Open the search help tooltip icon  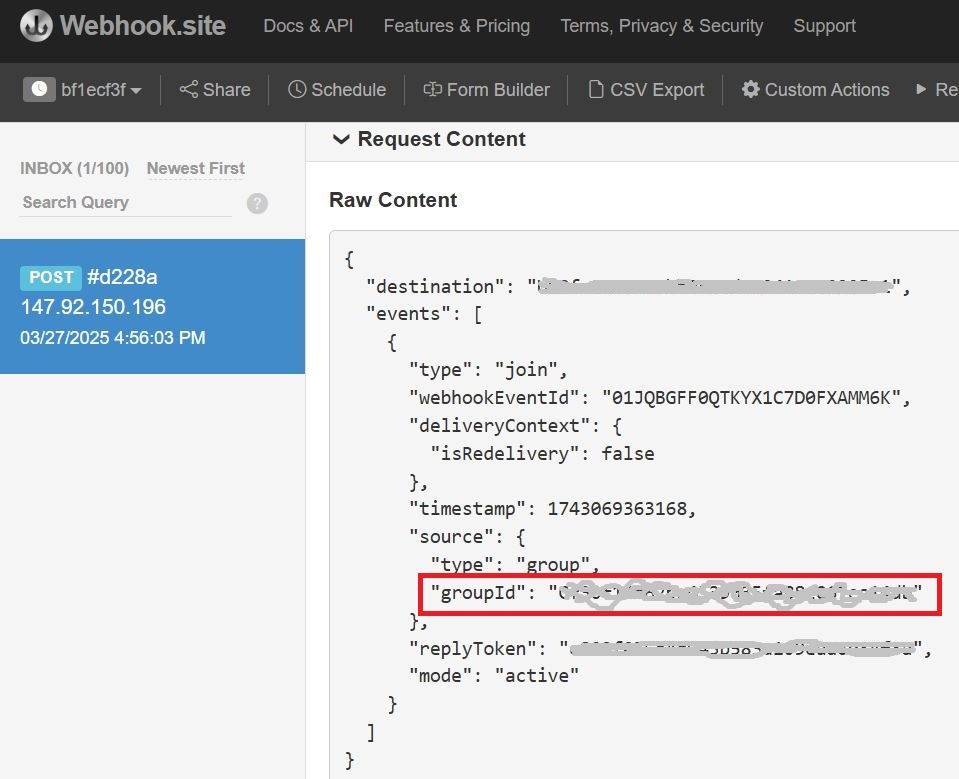[257, 204]
